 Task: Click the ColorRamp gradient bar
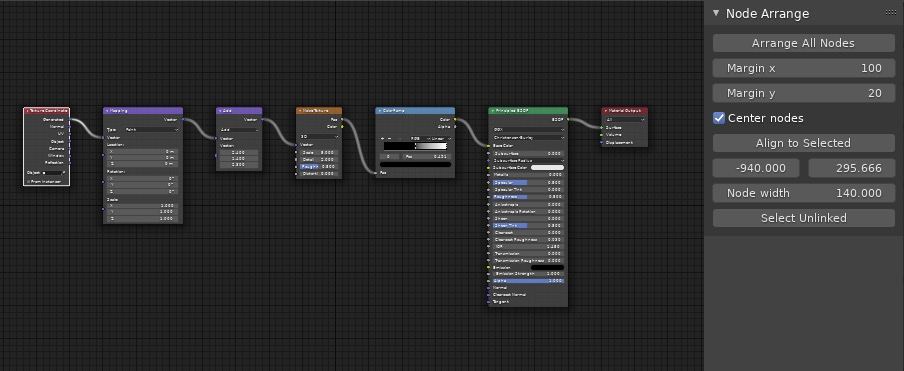click(415, 146)
